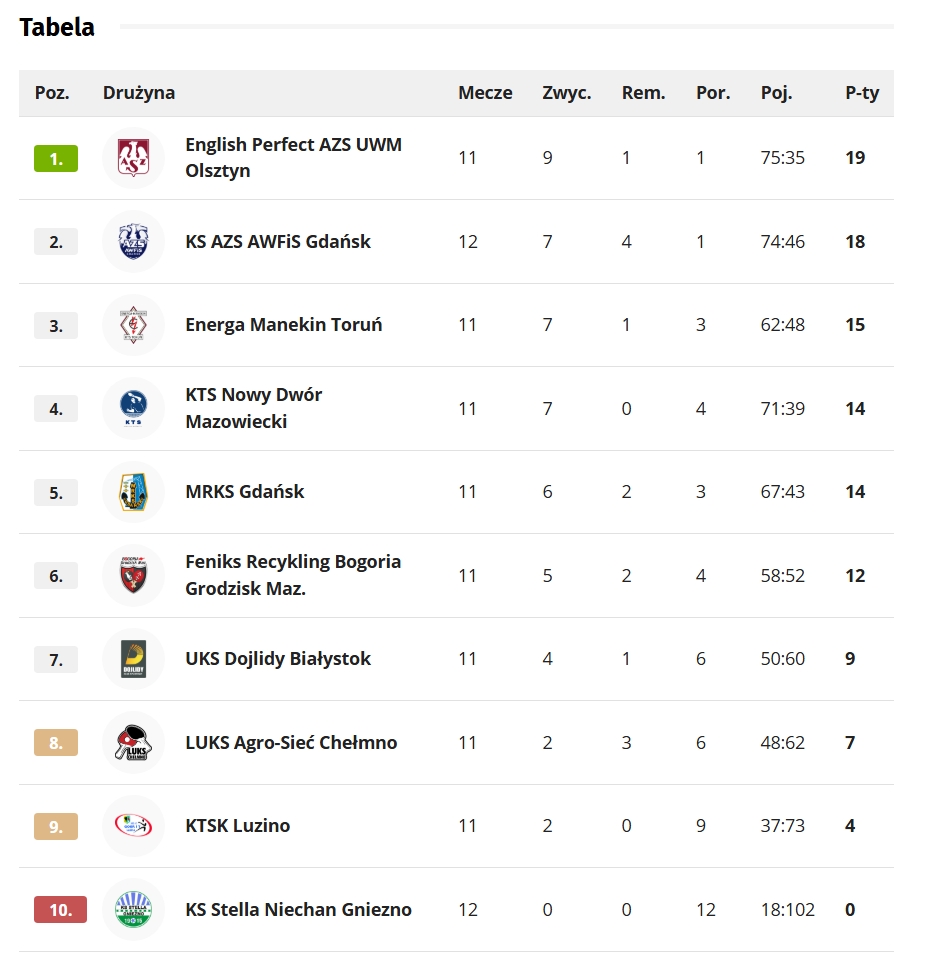937x968 pixels.
Task: Click the Zwyc. column header
Action: (x=567, y=93)
